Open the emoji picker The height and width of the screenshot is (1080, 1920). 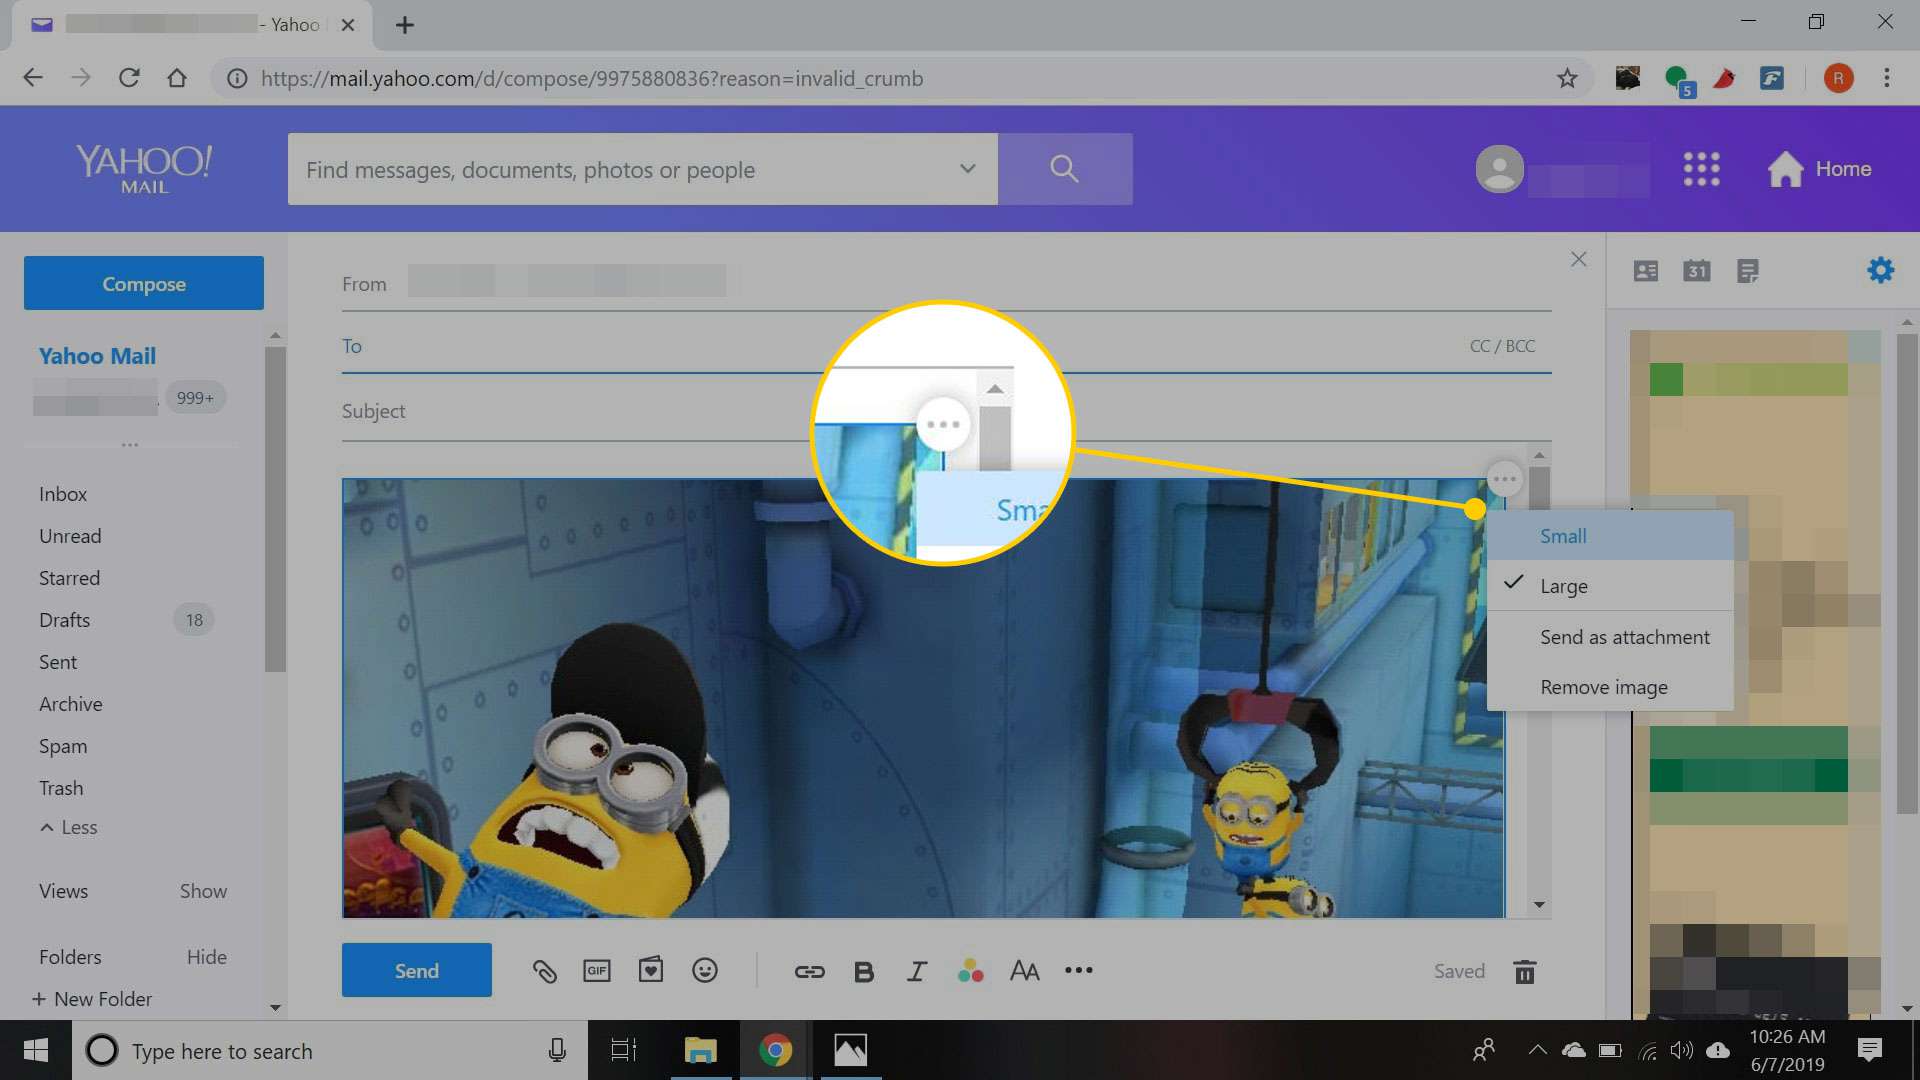tap(705, 970)
